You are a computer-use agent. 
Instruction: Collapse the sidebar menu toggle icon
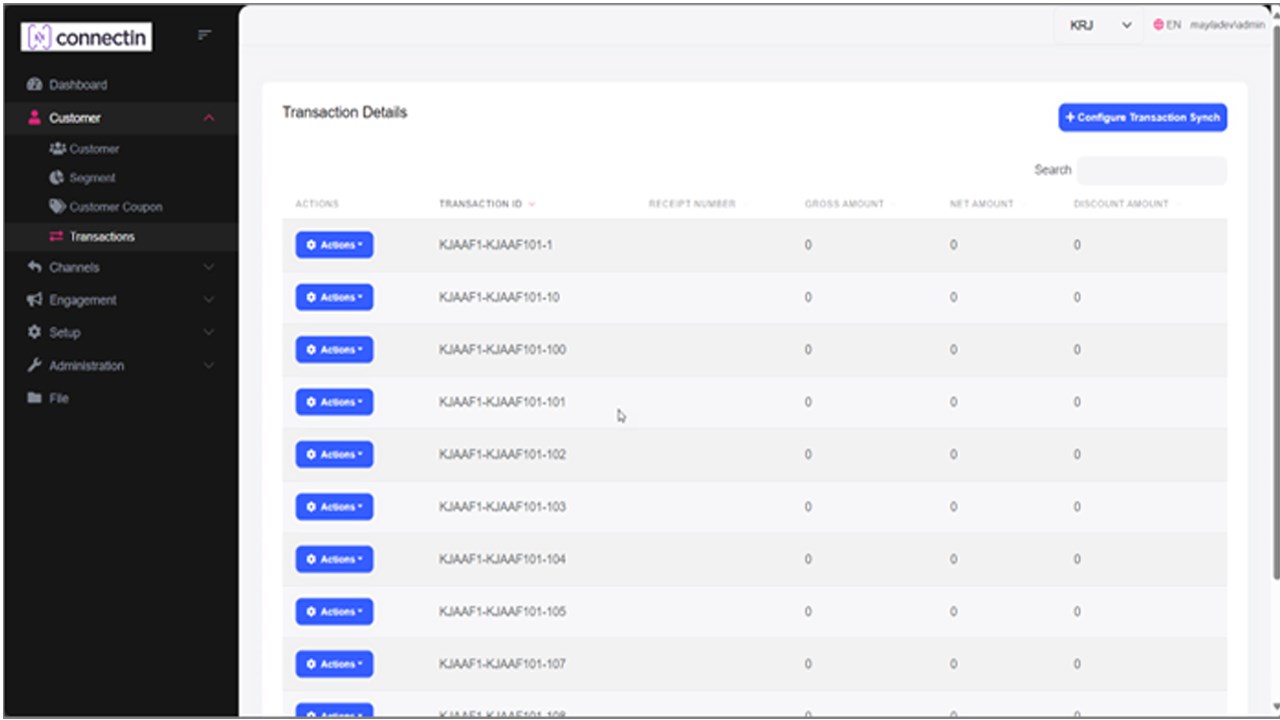204,35
